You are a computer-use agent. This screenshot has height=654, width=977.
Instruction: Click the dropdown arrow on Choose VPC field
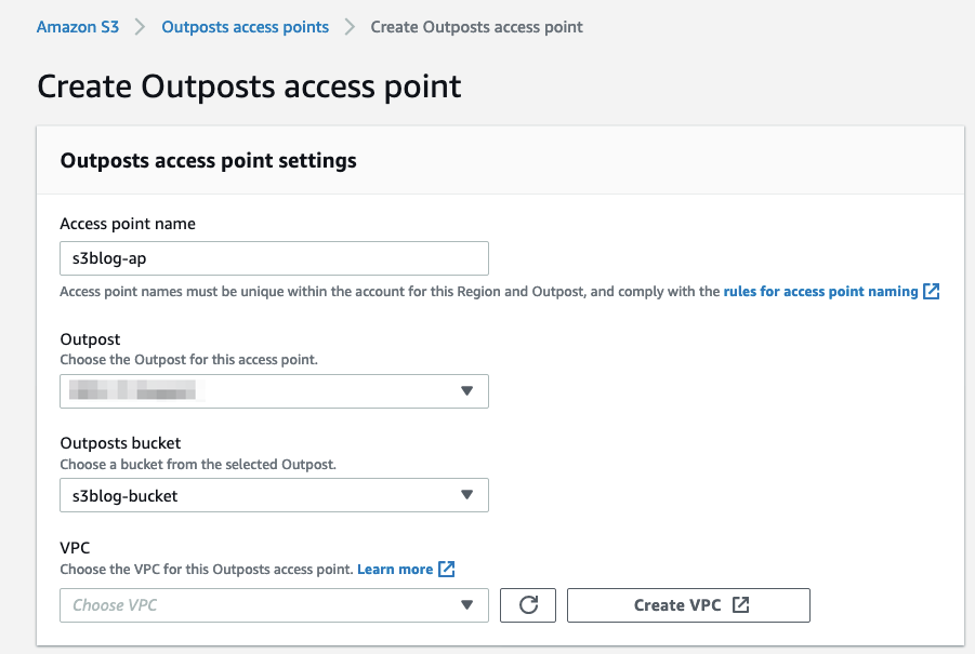[x=469, y=604]
